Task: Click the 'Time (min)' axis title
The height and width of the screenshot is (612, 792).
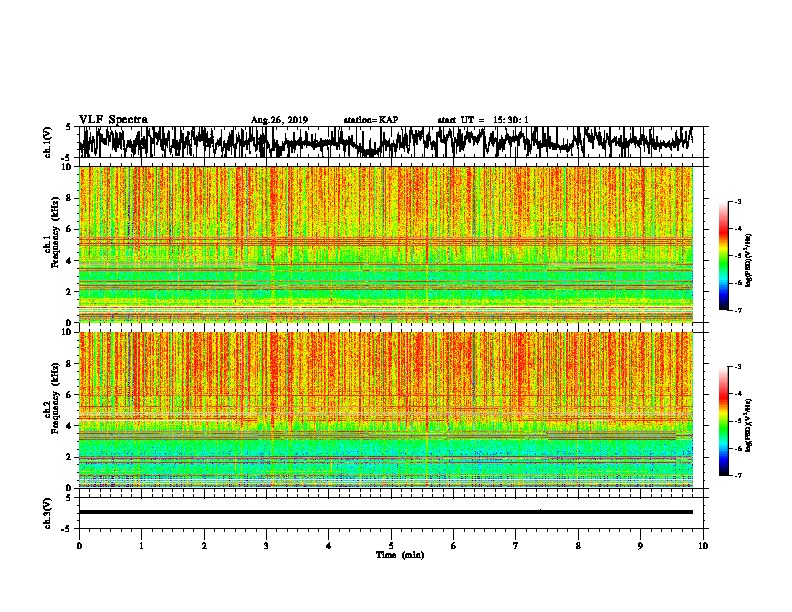Action: pyautogui.click(x=400, y=555)
